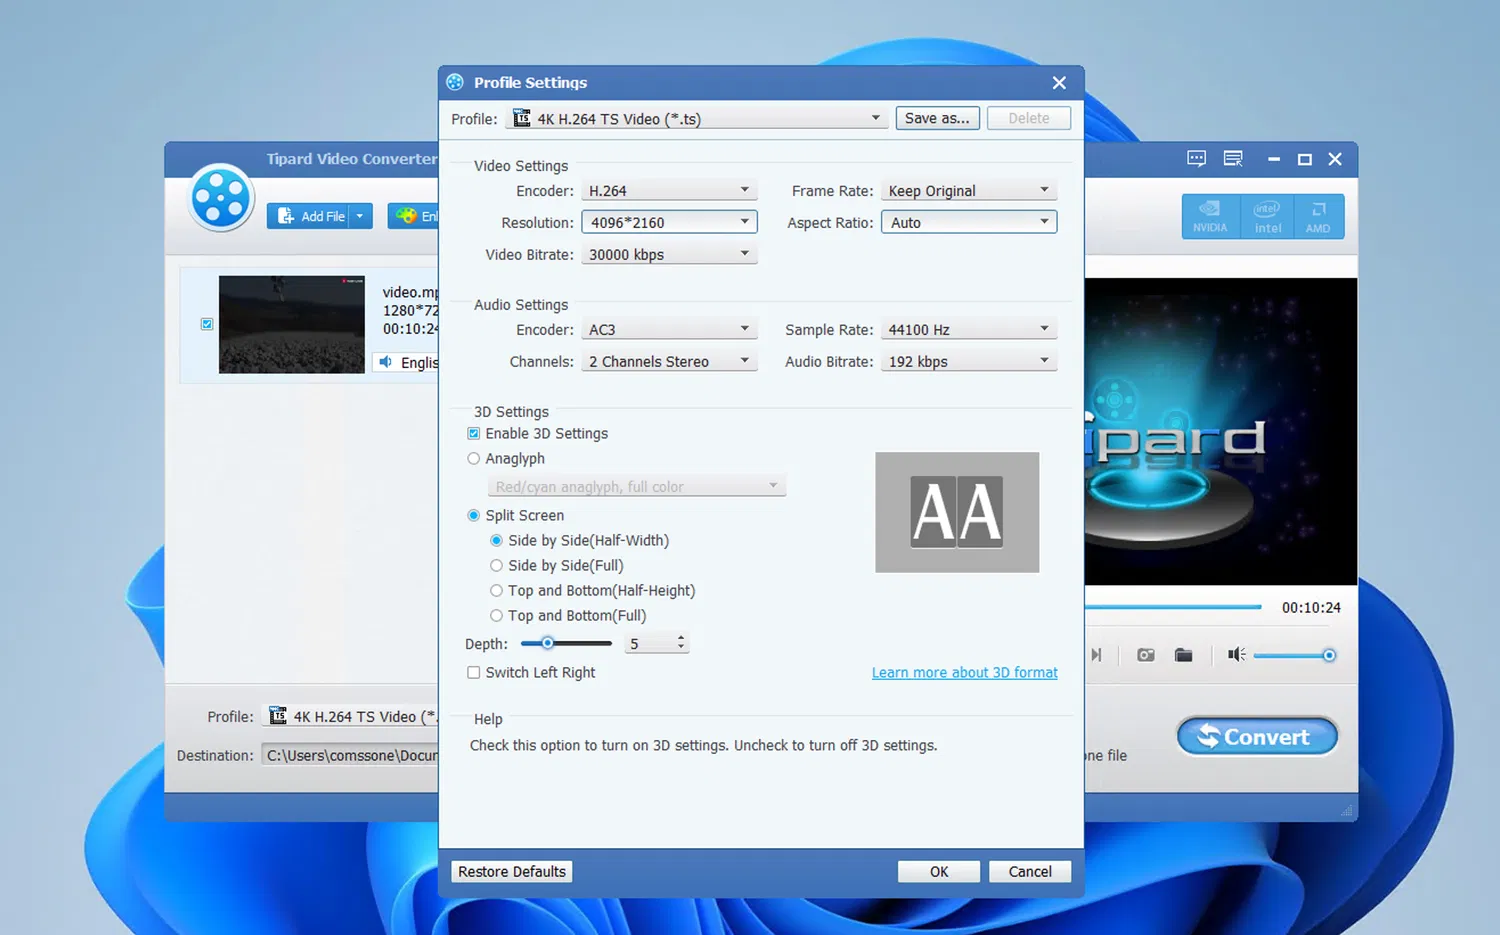Close the Profile Settings dialog
Viewport: 1500px width, 935px height.
tap(1059, 83)
